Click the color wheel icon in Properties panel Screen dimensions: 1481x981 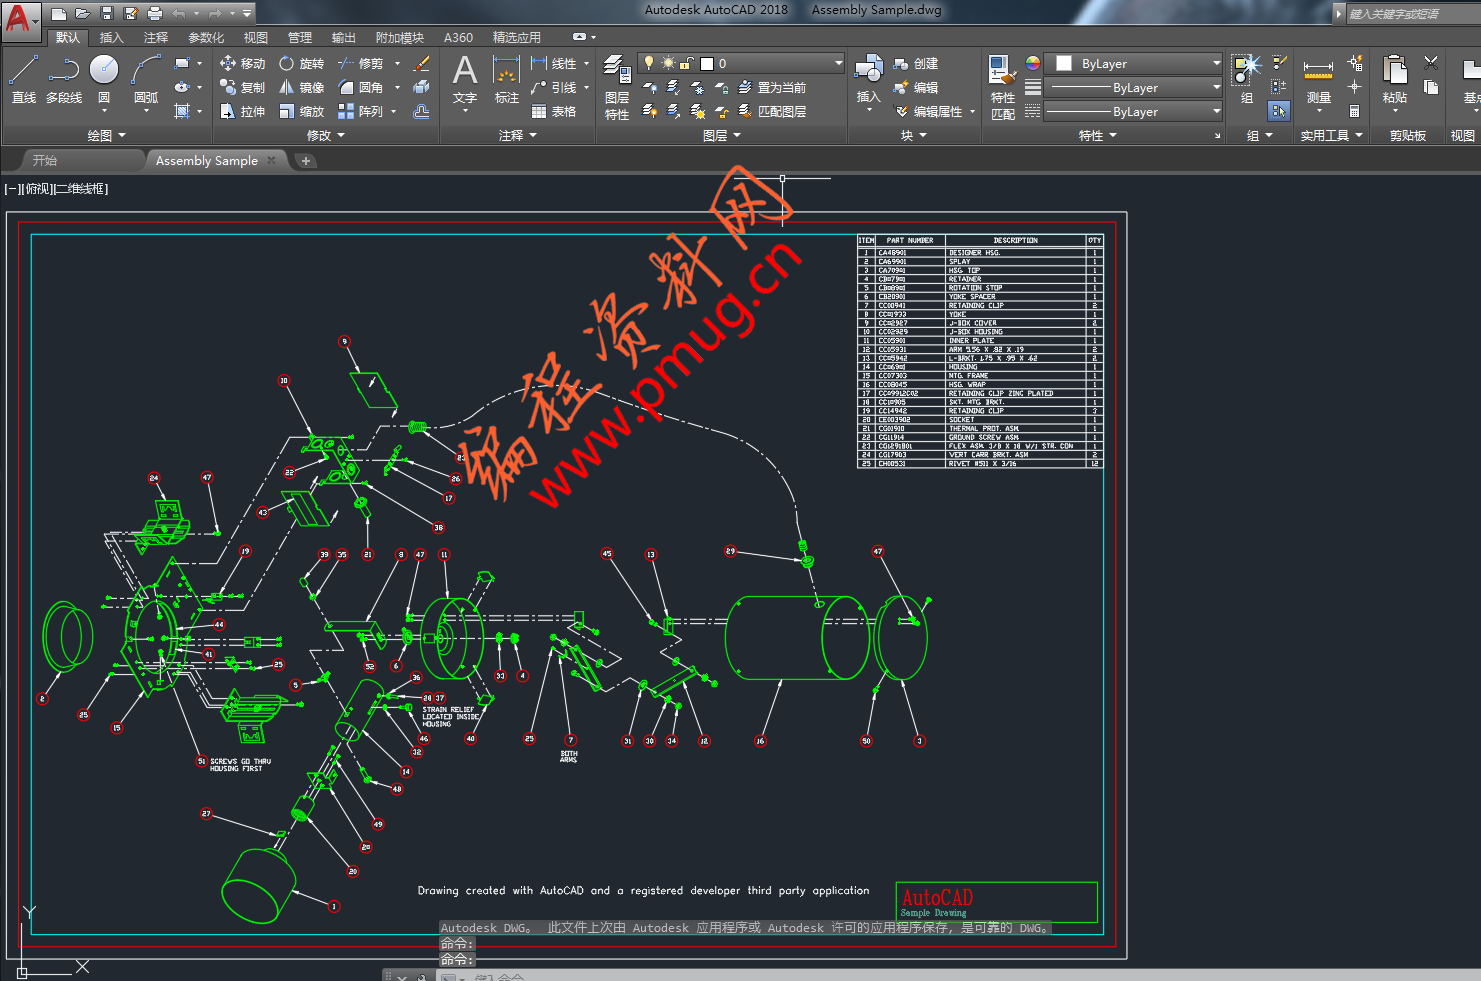(x=1033, y=63)
